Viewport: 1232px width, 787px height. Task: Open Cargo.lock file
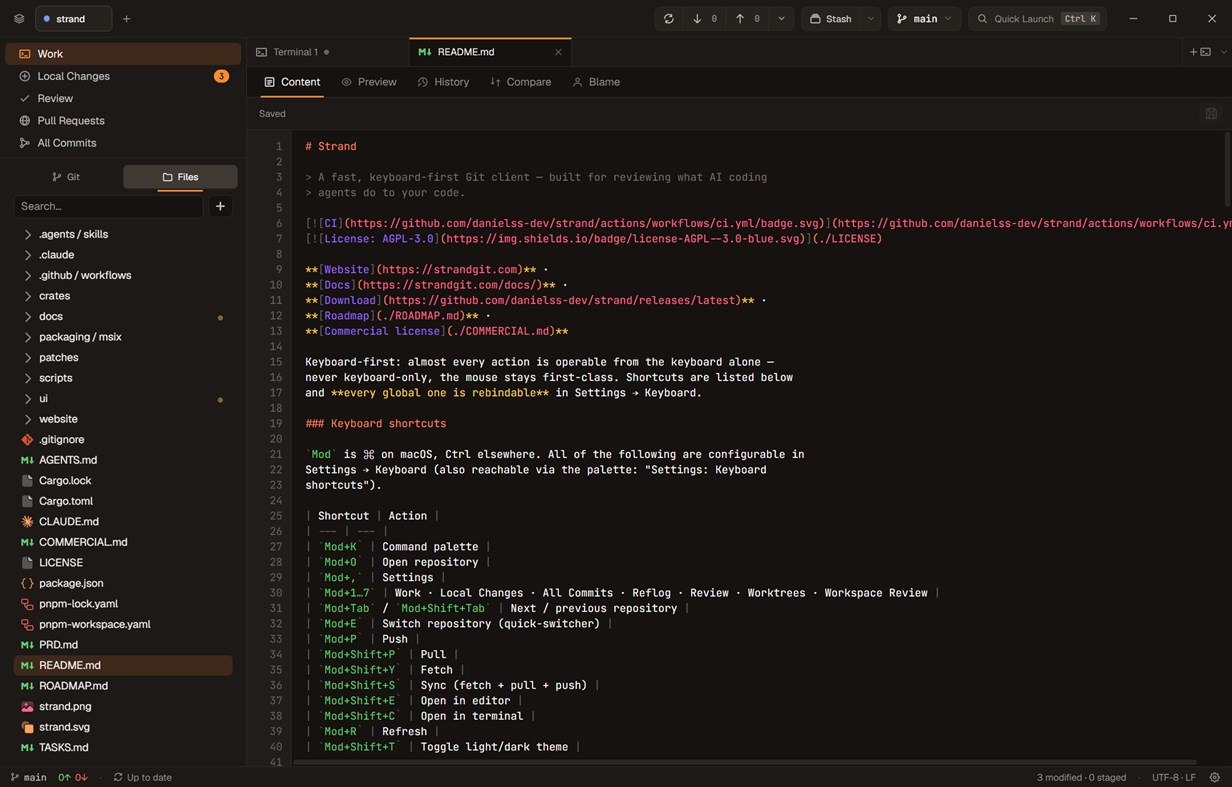coord(123,481)
